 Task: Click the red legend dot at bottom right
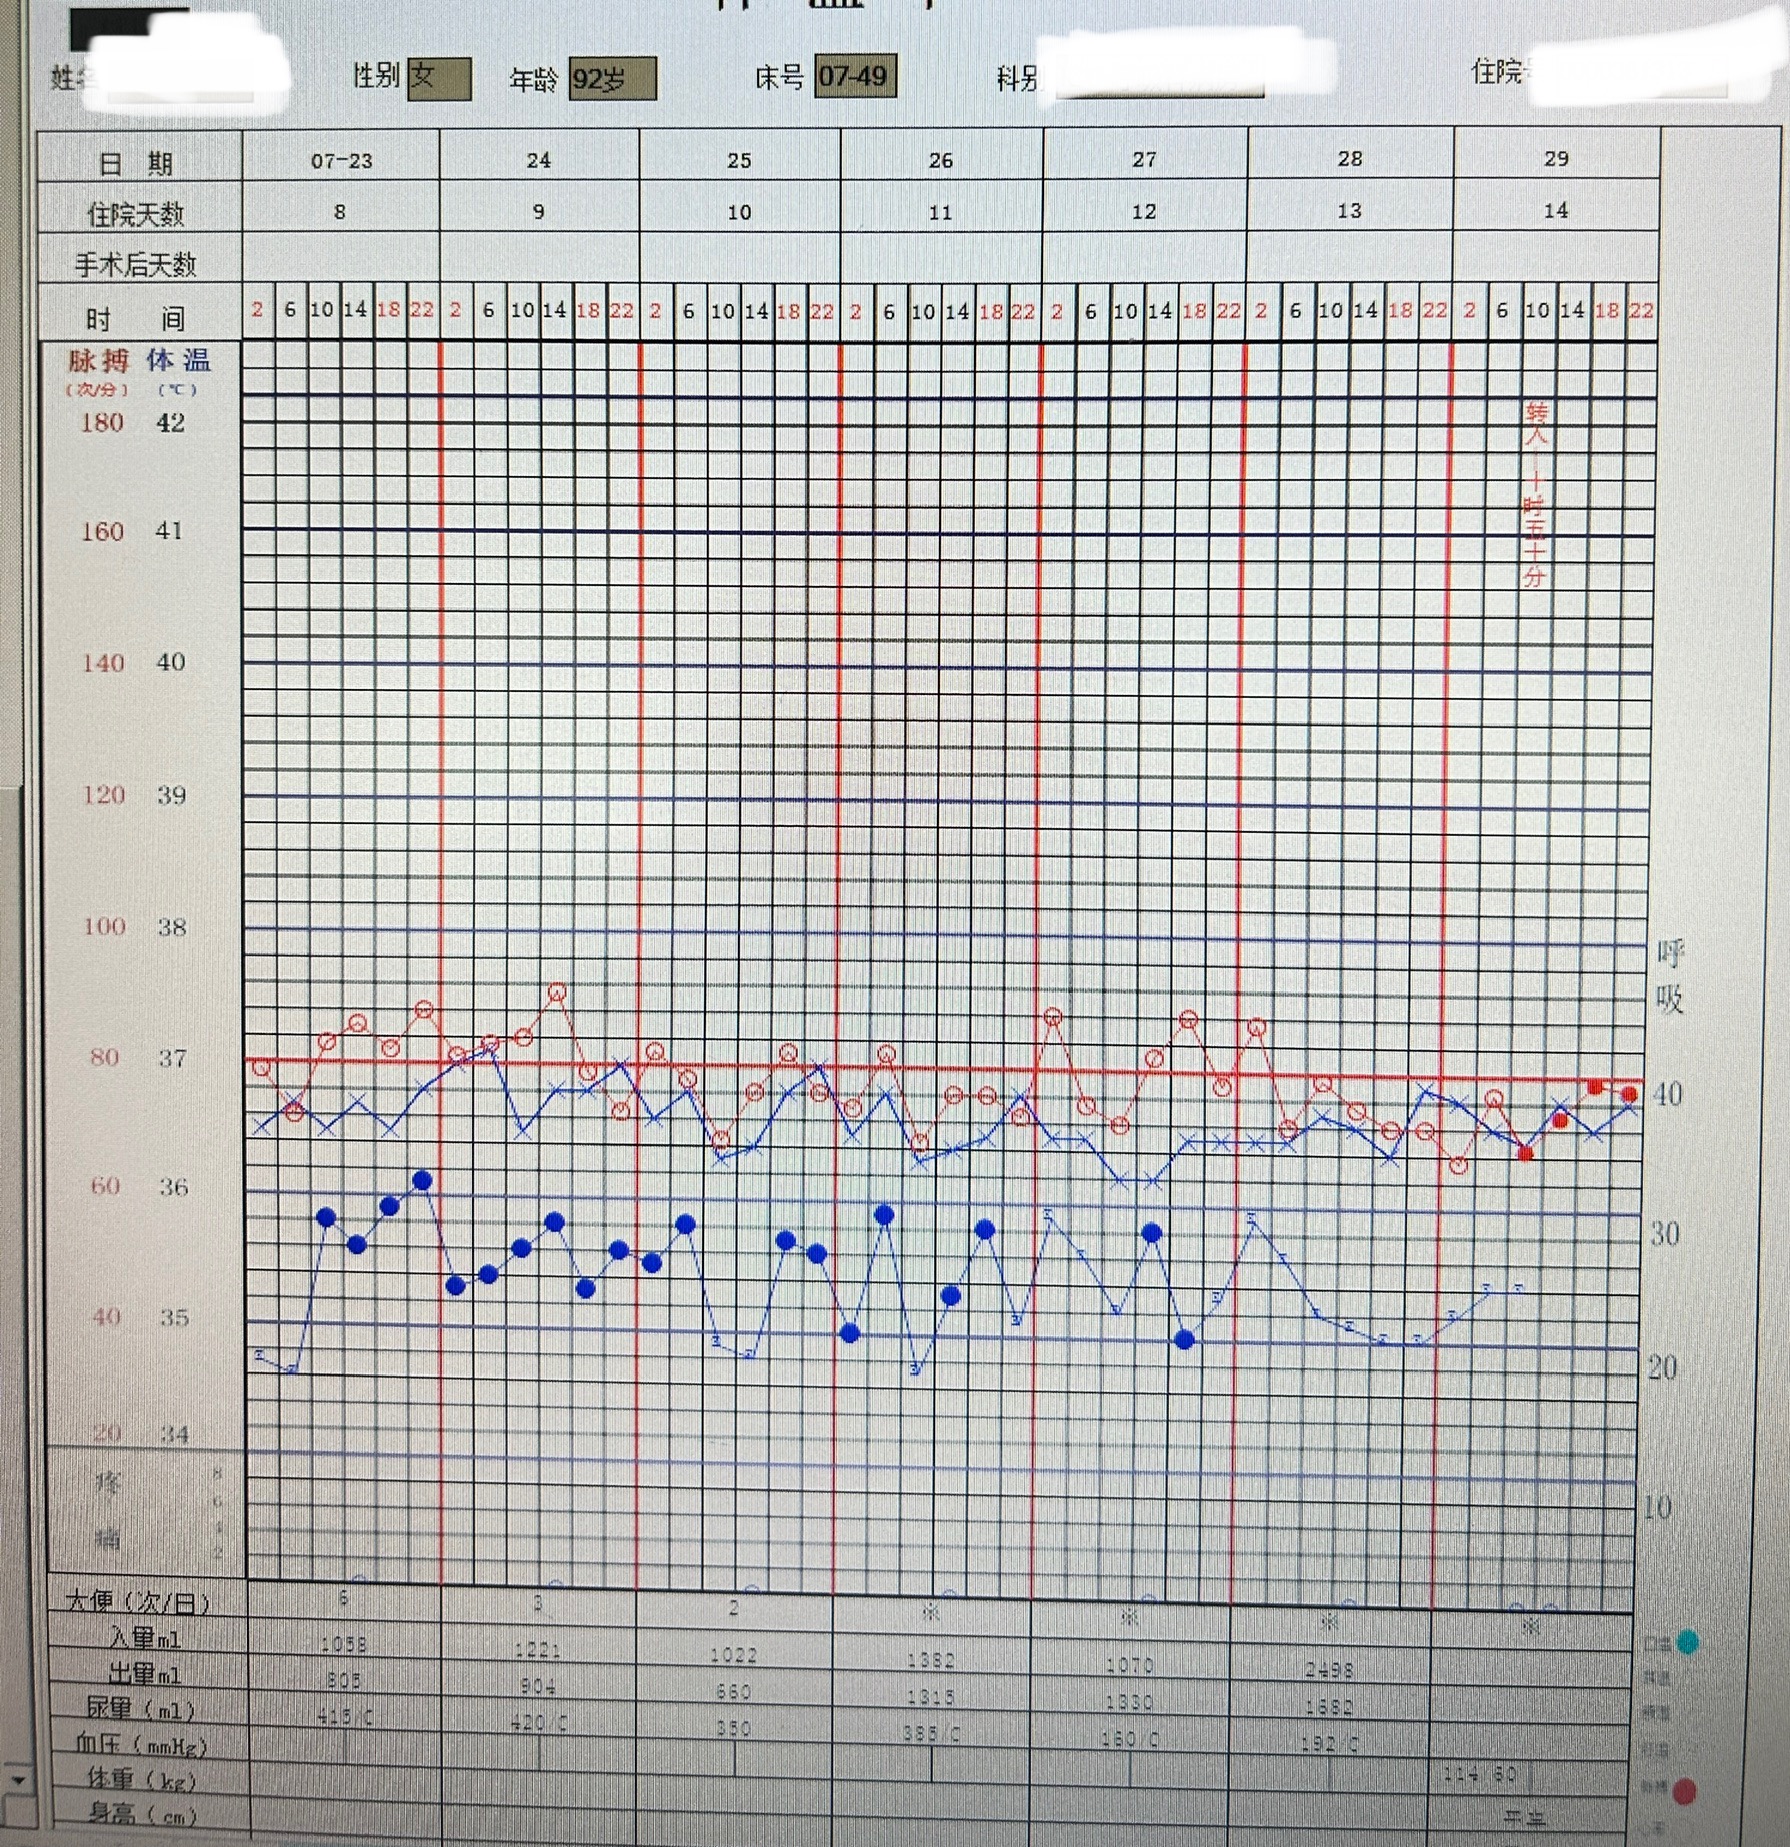[x=1685, y=1791]
